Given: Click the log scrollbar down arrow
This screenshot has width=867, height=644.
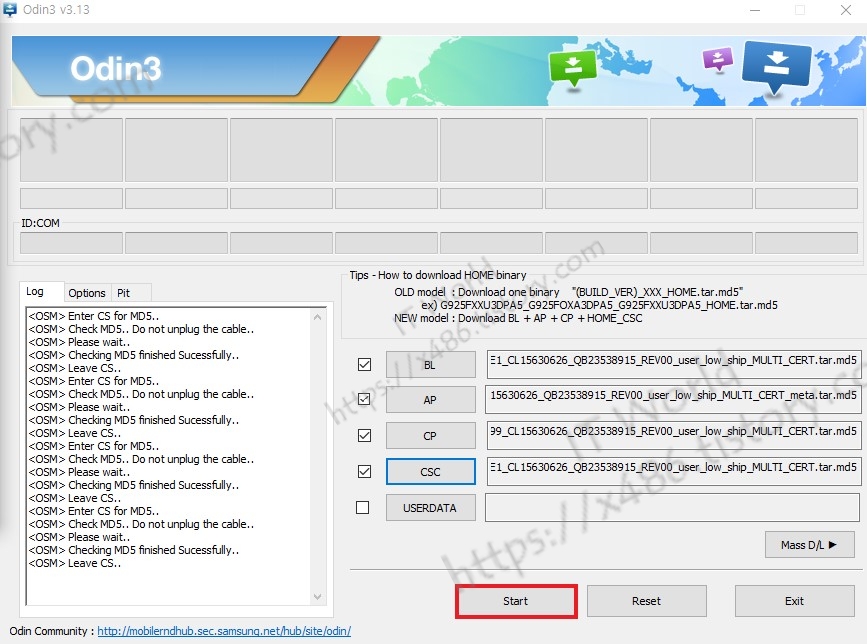Looking at the screenshot, I should tap(317, 596).
